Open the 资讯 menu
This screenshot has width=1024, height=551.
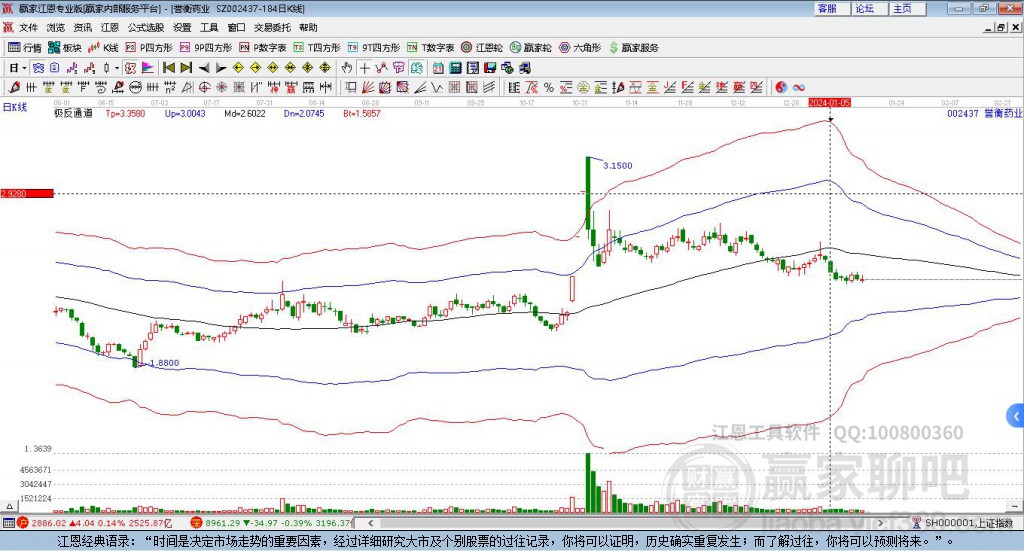pyautogui.click(x=82, y=27)
